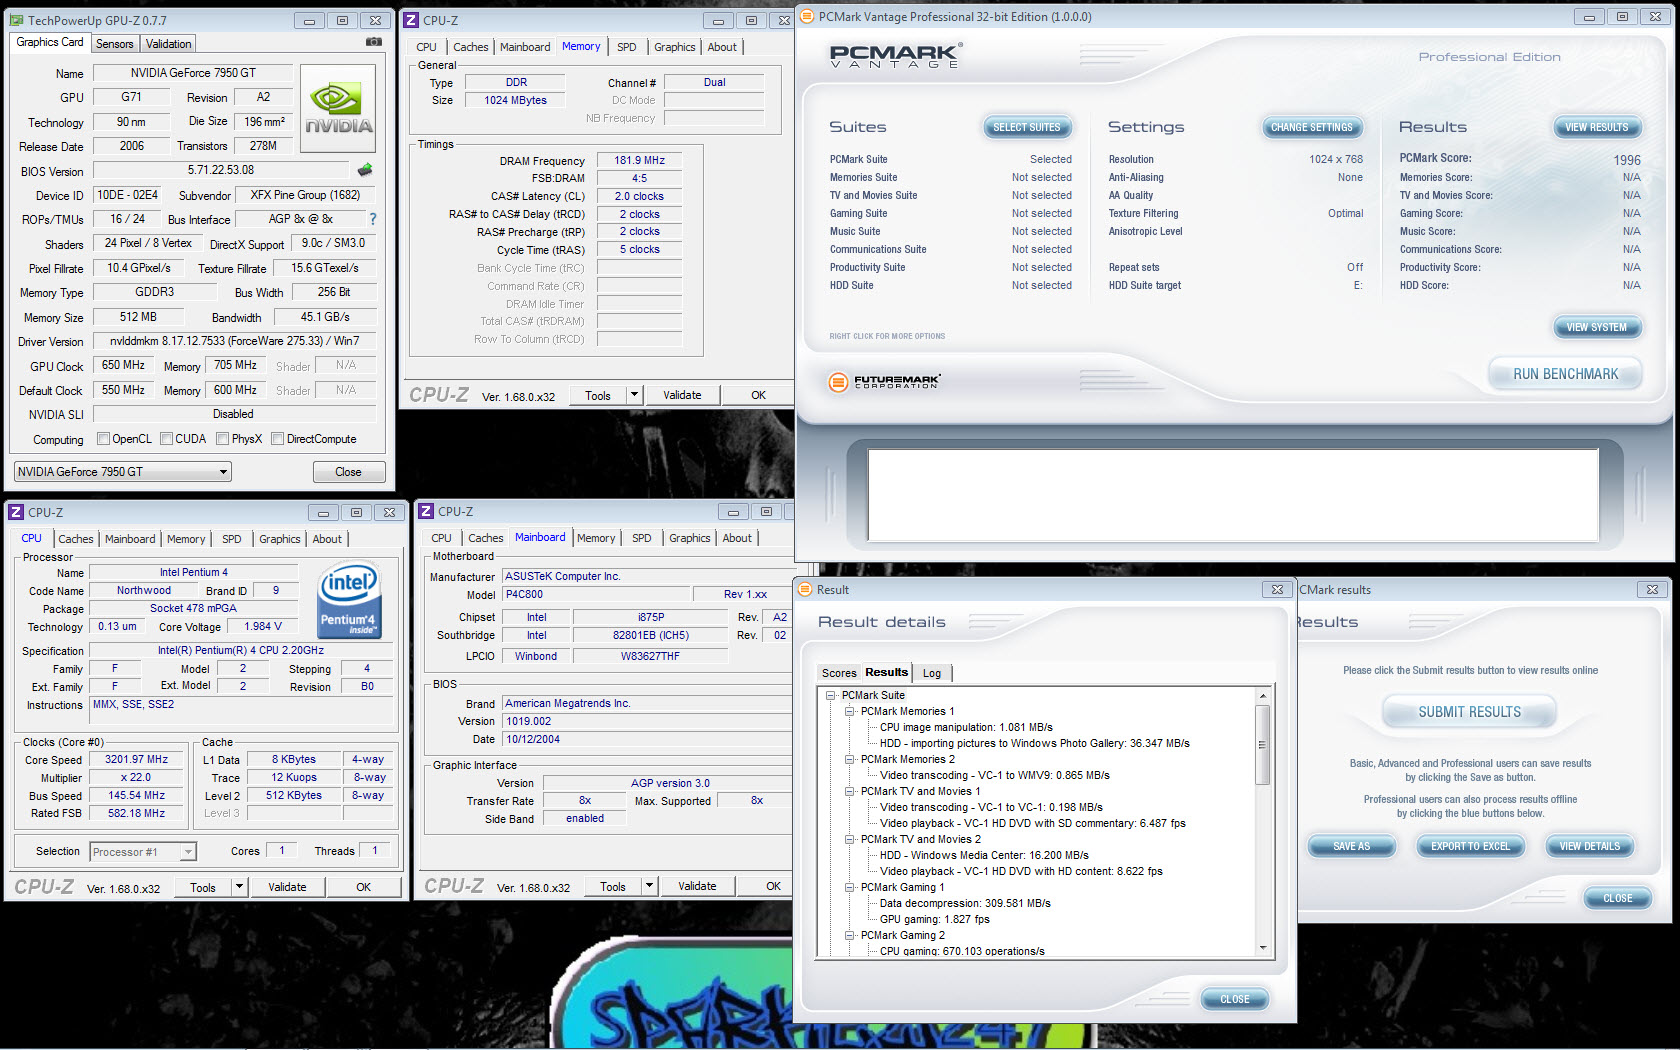Click the Result window title icon

click(x=805, y=589)
